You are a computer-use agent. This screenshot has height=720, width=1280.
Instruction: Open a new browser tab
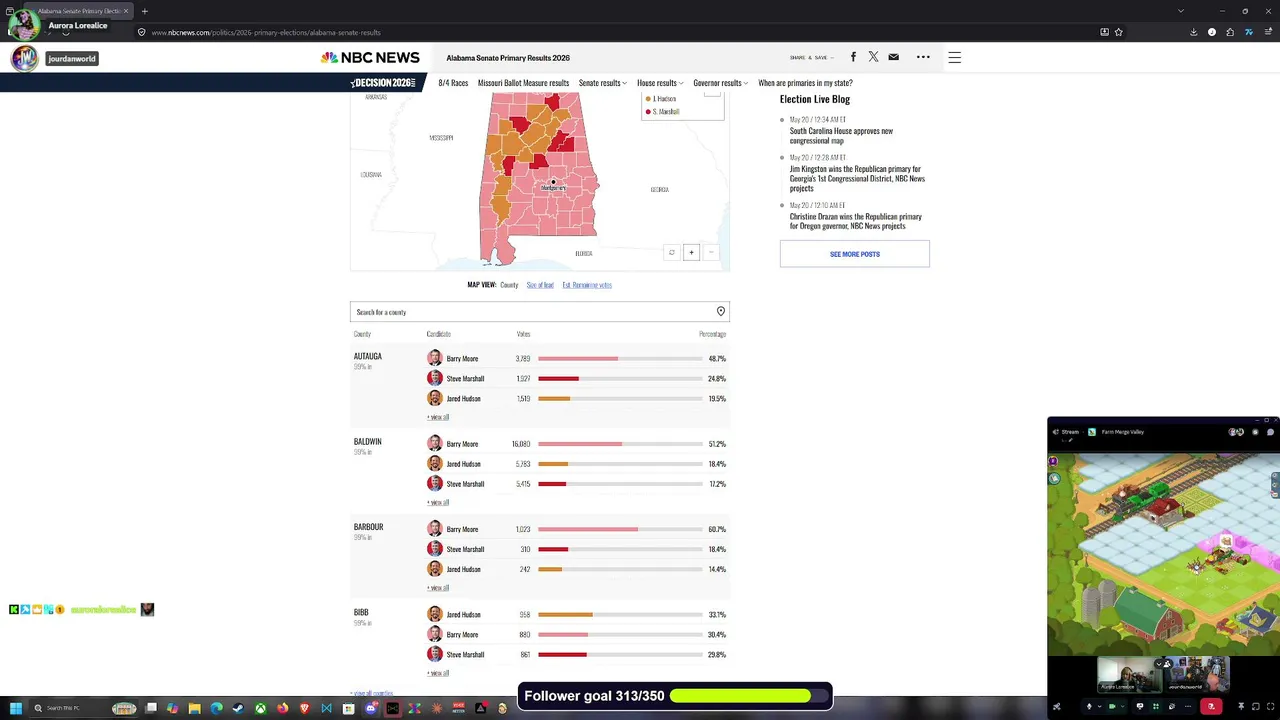click(x=145, y=11)
